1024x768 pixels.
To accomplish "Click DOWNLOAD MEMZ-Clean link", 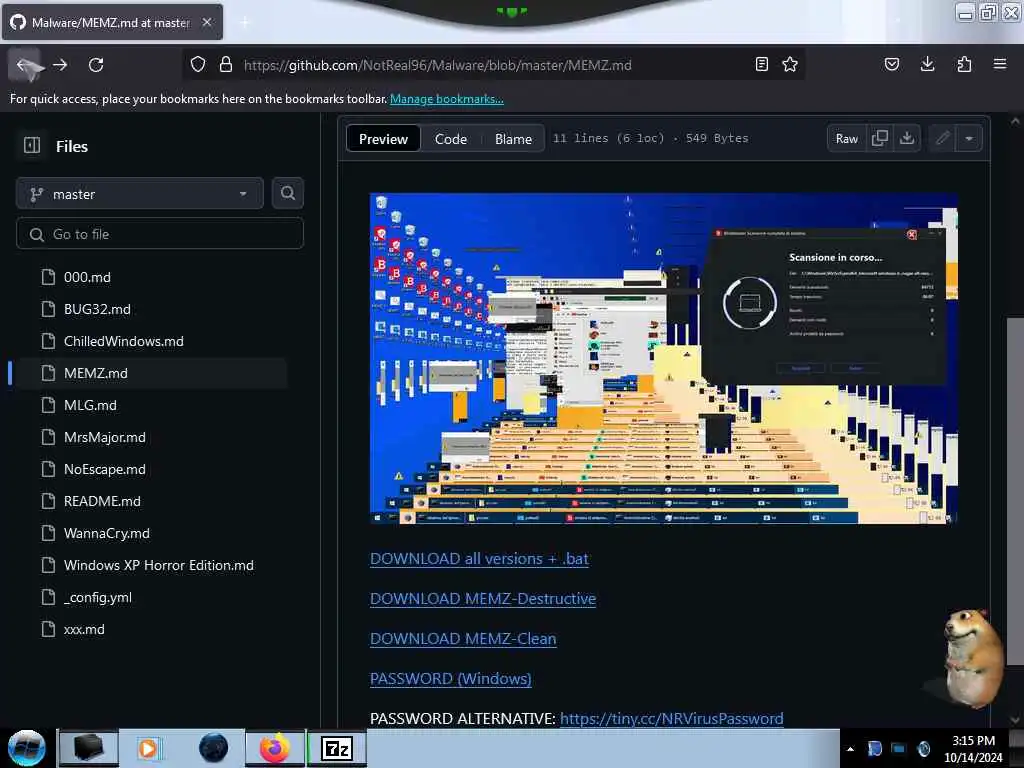I will point(463,639).
